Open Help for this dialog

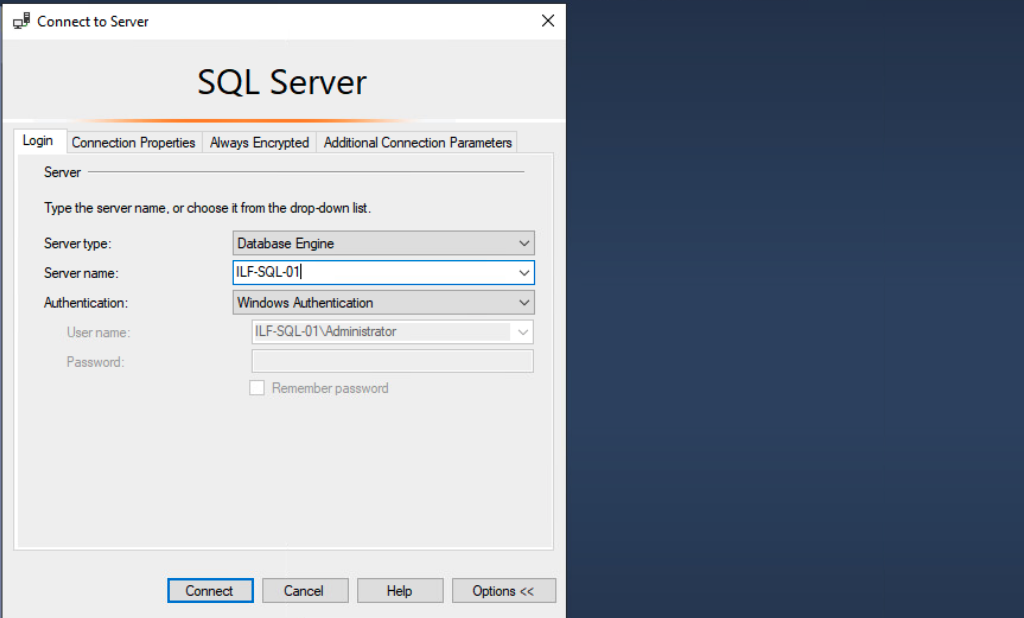[x=399, y=591]
